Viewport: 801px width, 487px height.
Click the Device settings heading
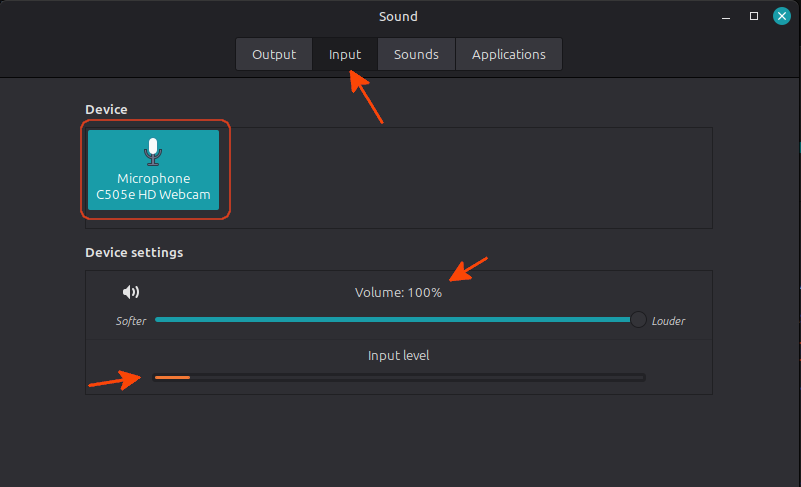coord(134,253)
